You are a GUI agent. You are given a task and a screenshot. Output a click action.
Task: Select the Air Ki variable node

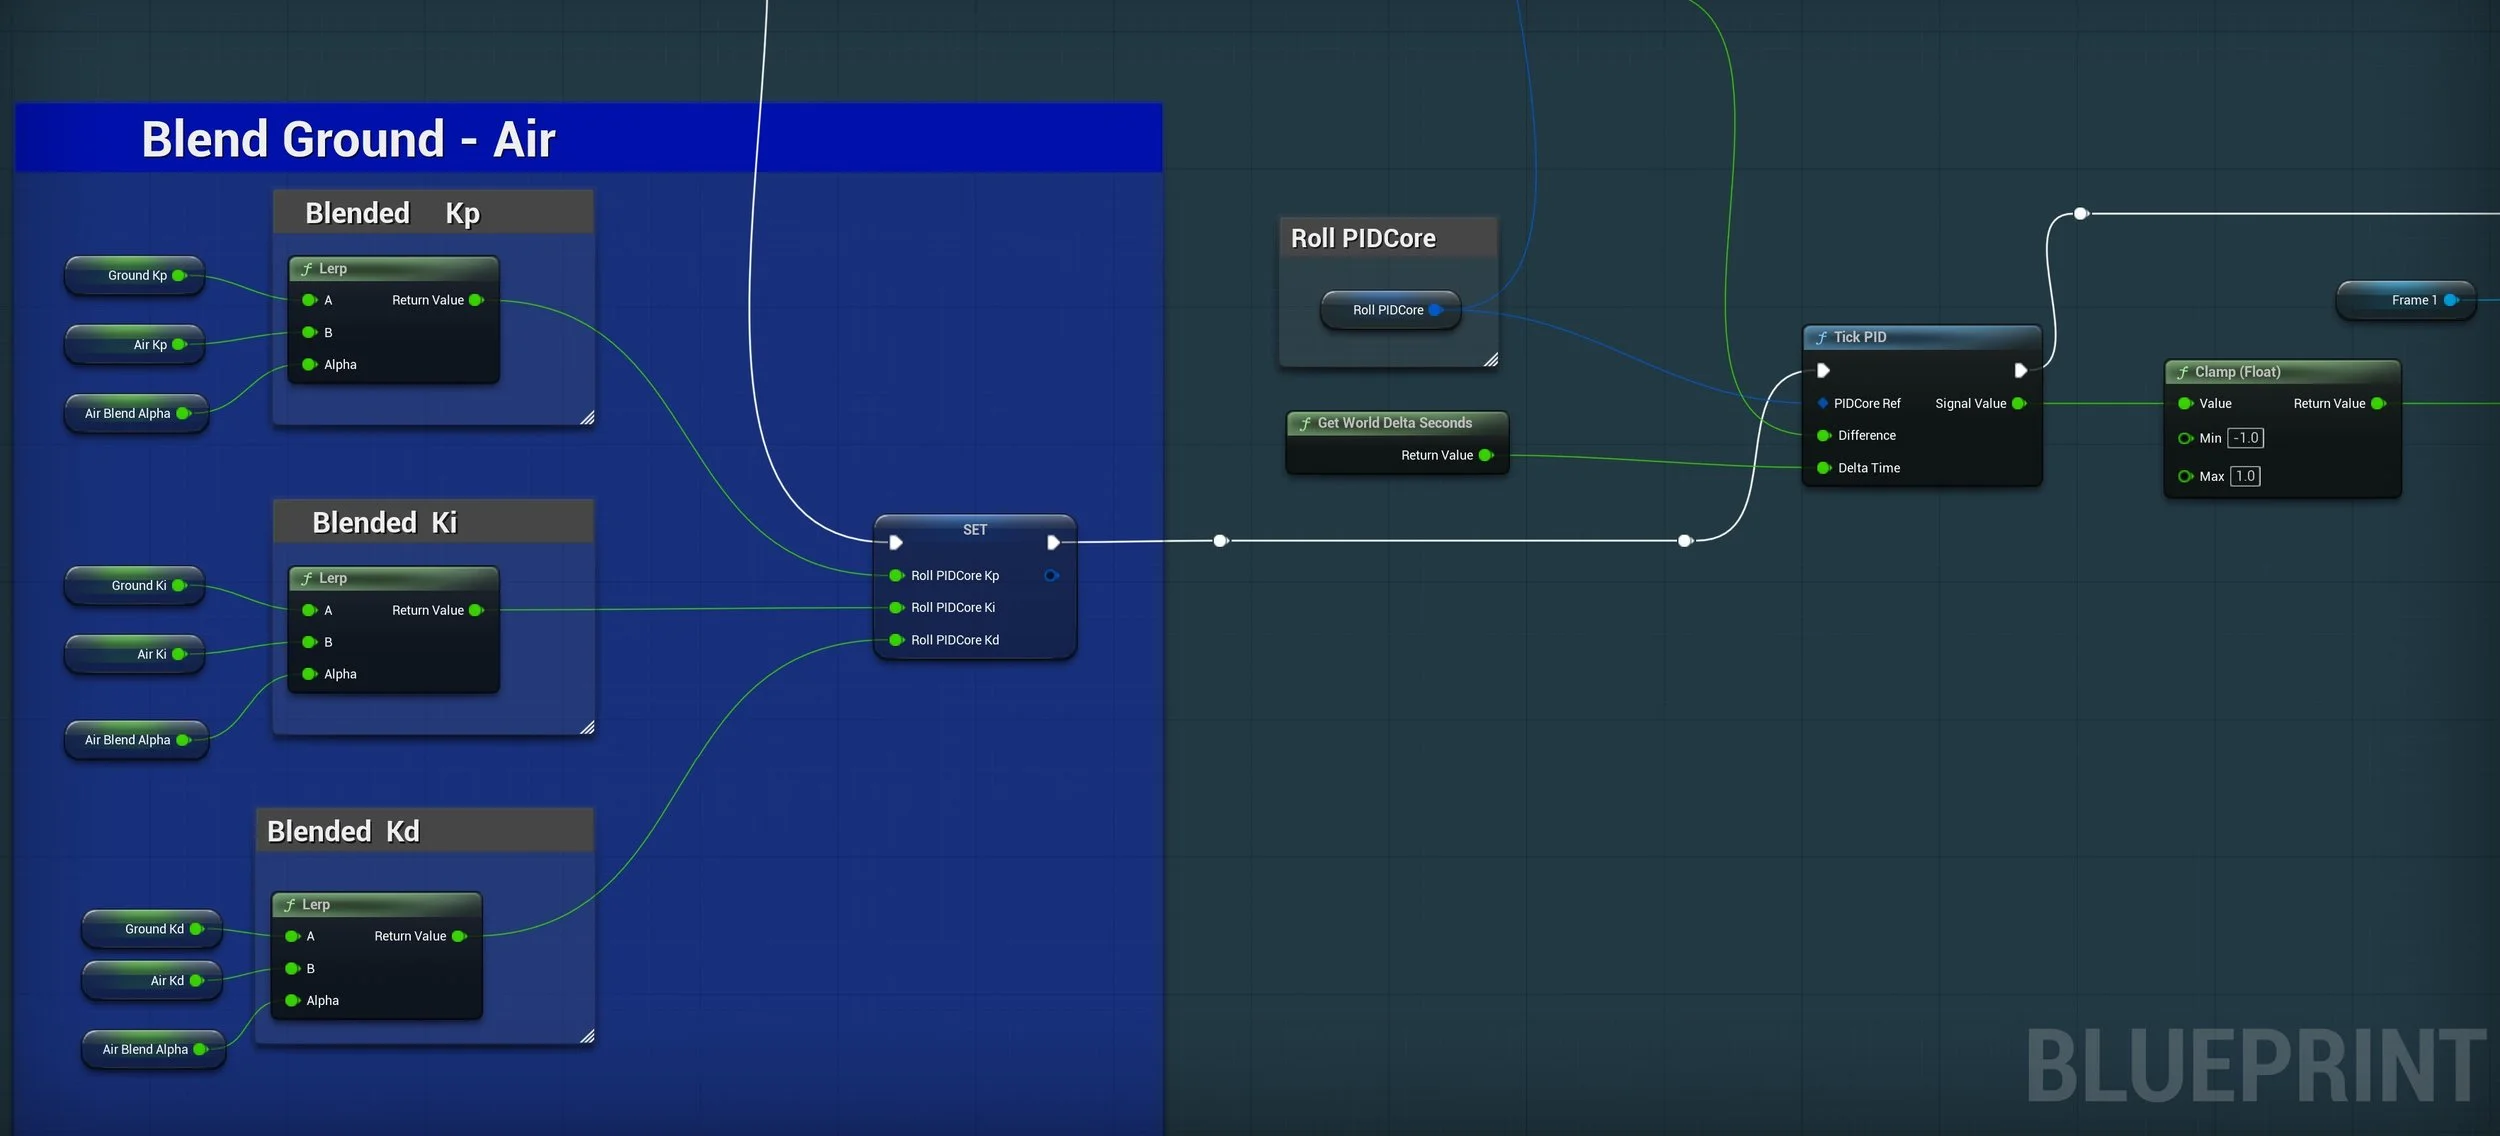pos(135,654)
